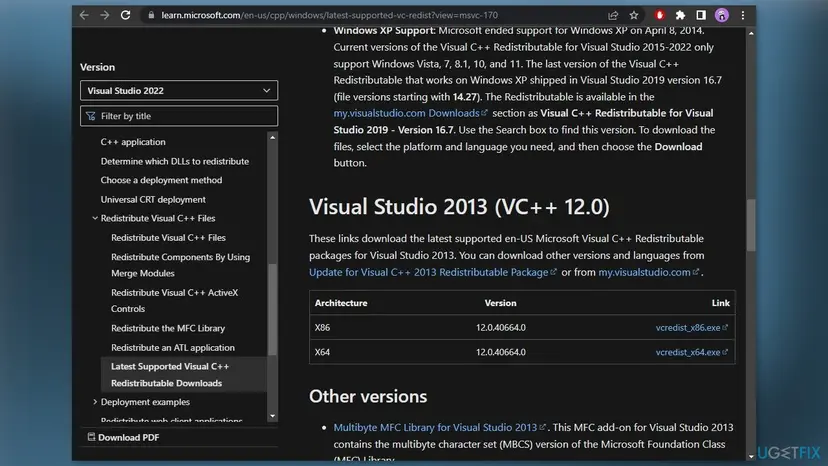Click the Download PDF icon

click(91, 437)
